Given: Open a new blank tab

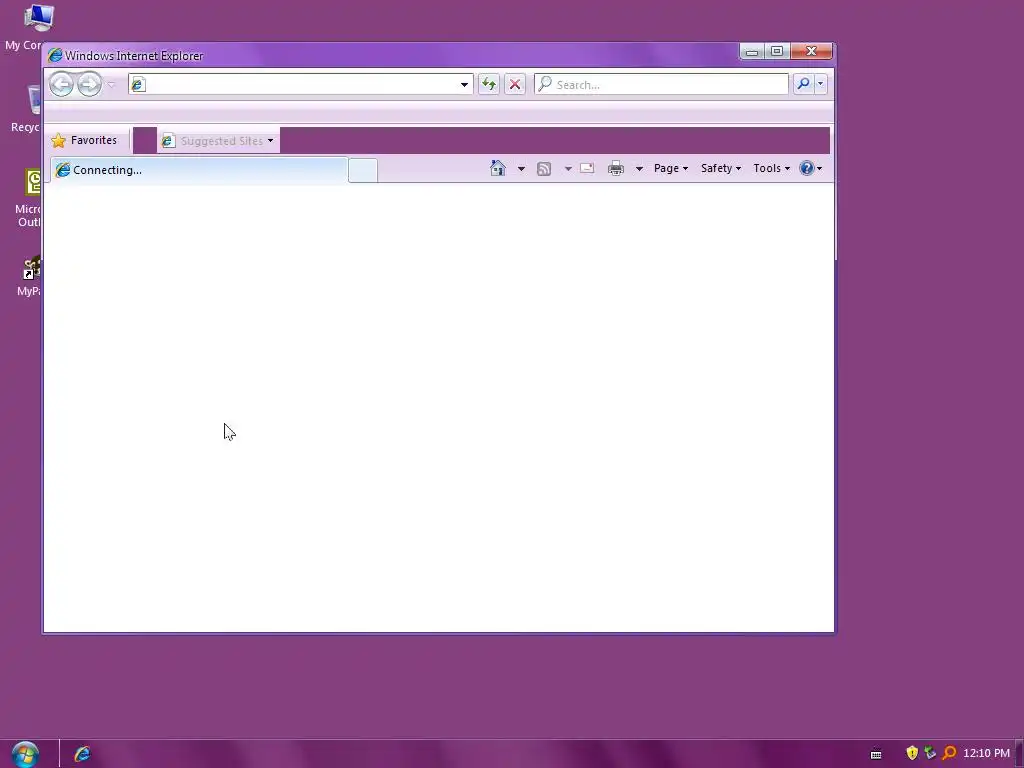Looking at the screenshot, I should [x=362, y=170].
